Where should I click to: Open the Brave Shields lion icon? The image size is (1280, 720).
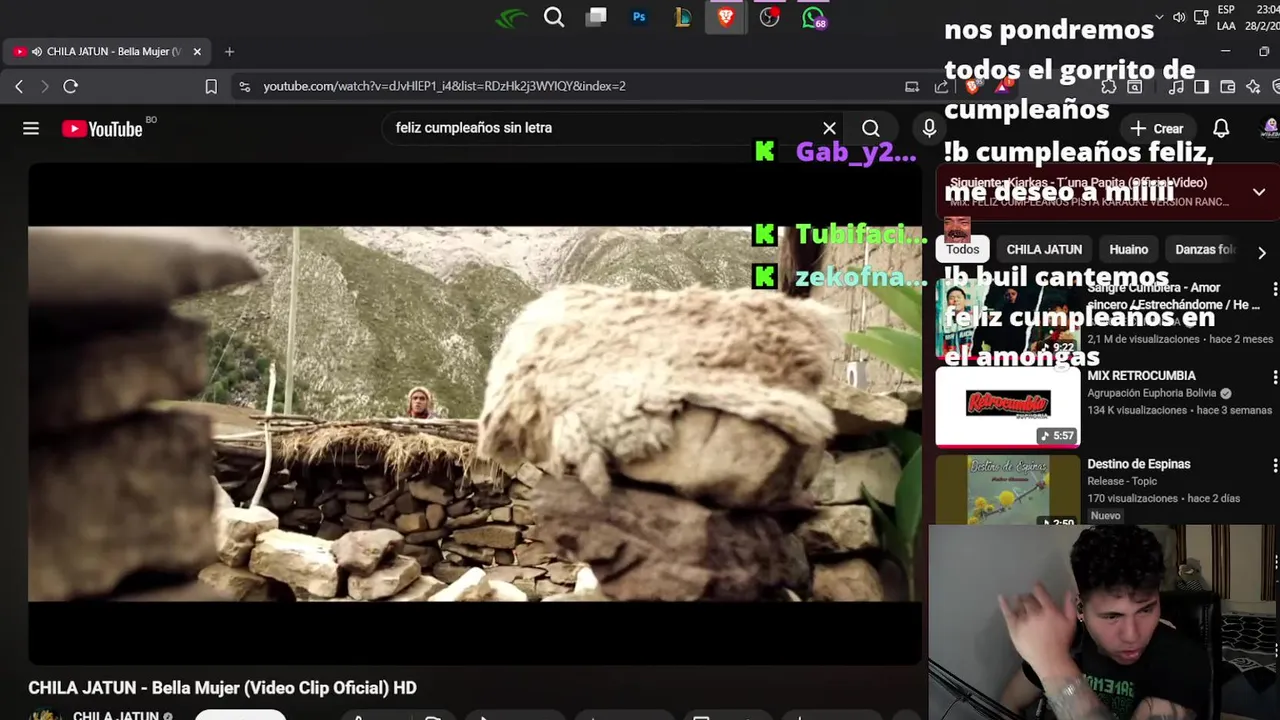point(971,86)
